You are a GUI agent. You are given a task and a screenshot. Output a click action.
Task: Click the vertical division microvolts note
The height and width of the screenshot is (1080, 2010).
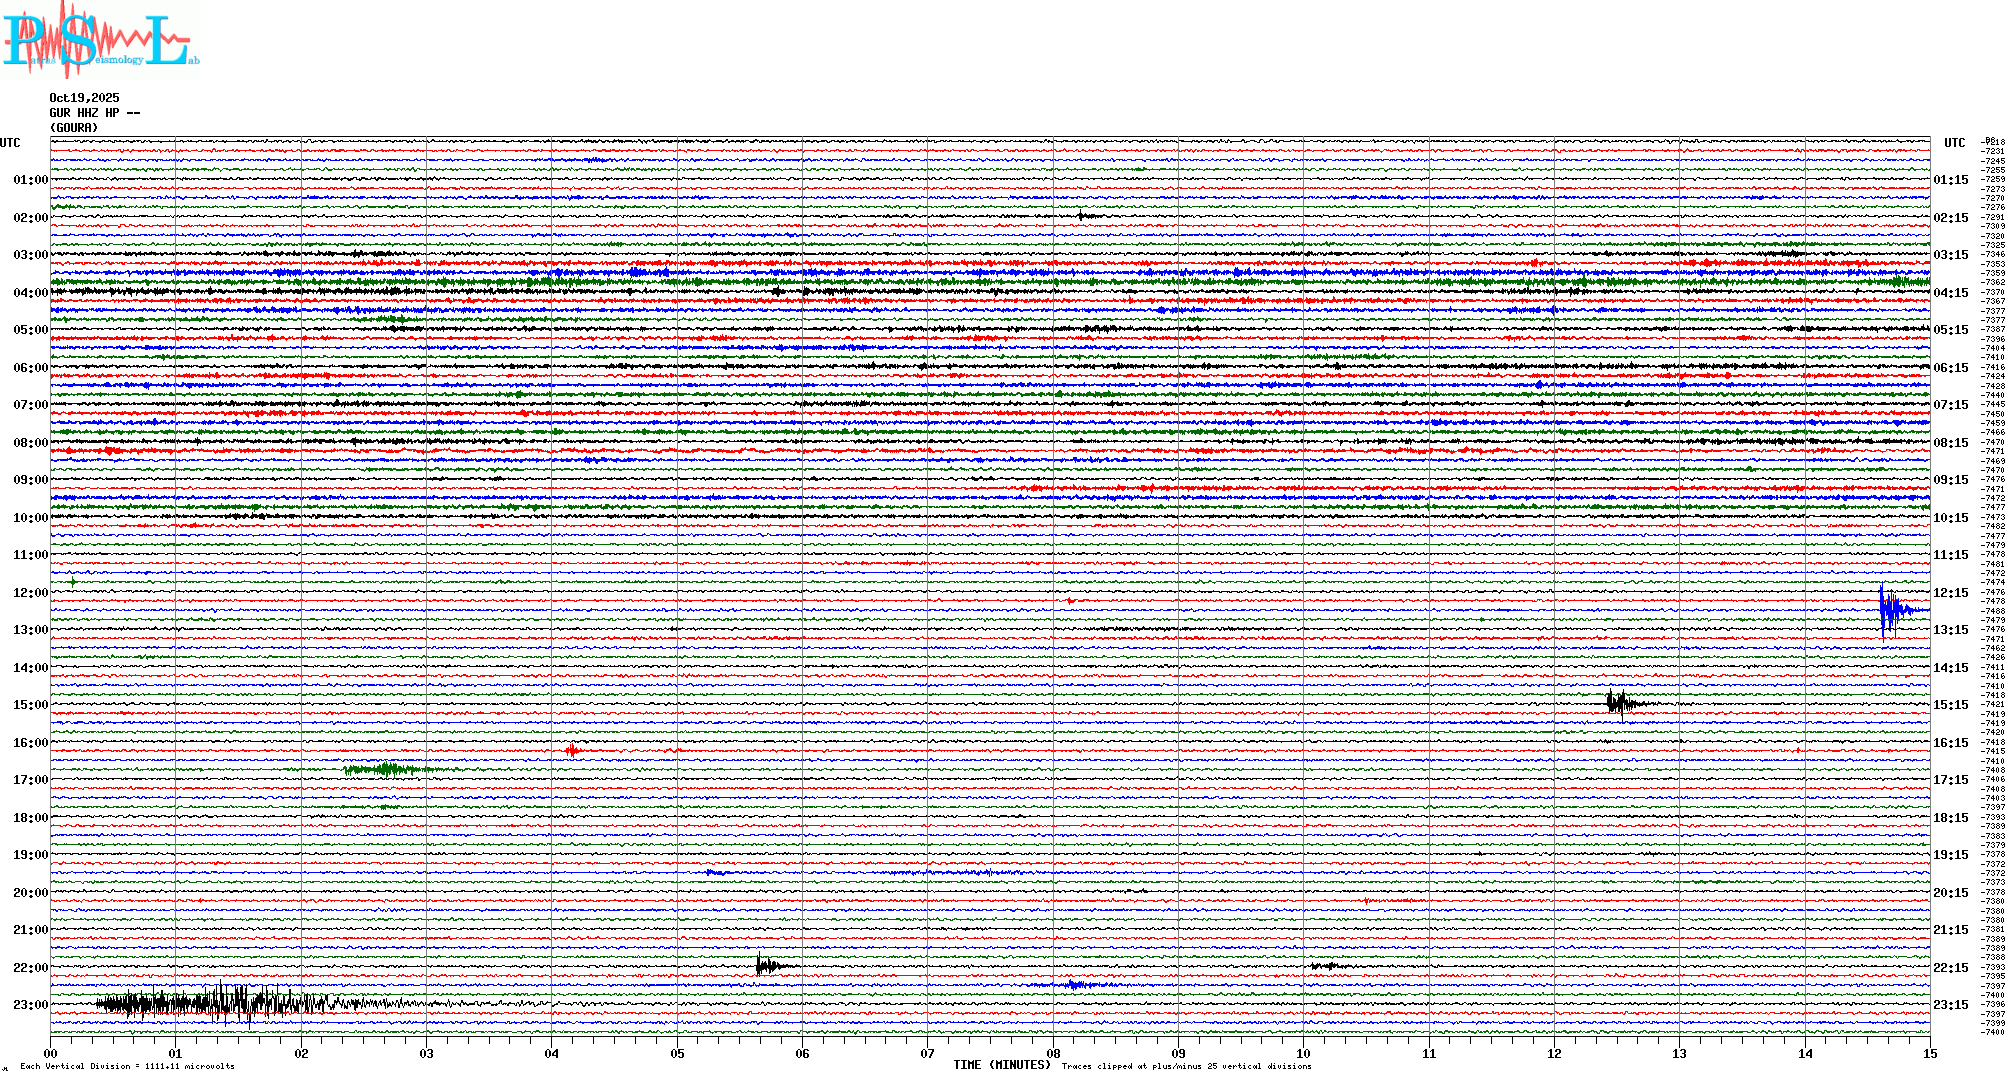[x=127, y=1066]
